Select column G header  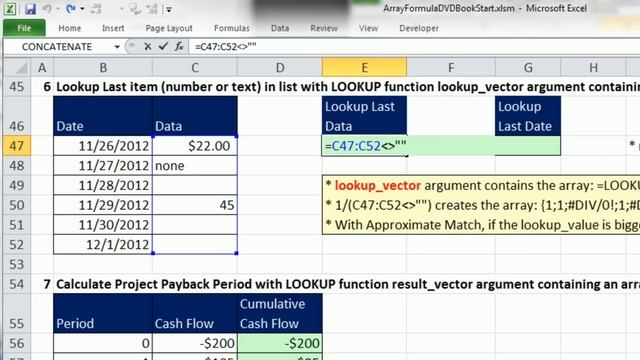[528, 67]
